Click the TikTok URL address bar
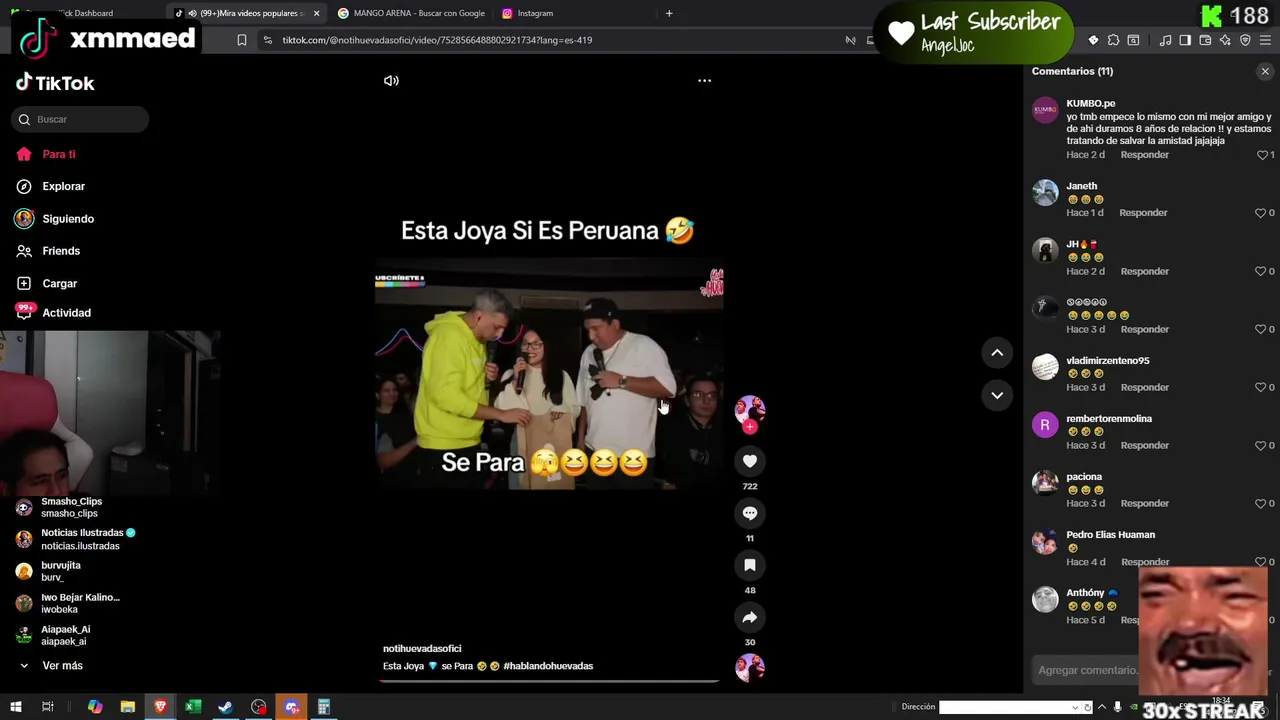This screenshot has width=1280, height=720. [437, 40]
